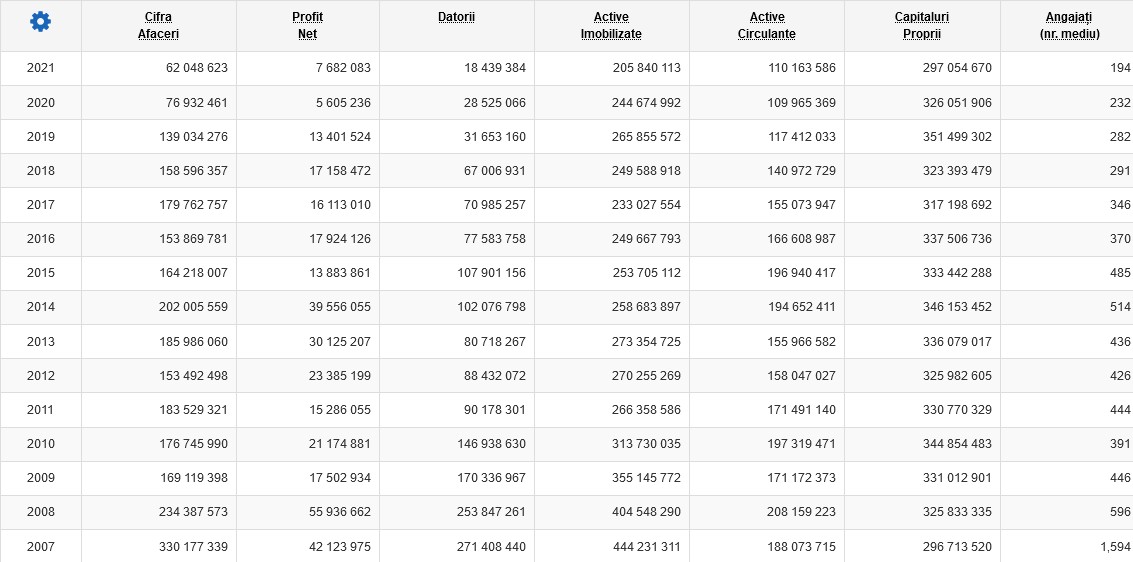Select the Capitaluri Proprii column header

(922, 25)
